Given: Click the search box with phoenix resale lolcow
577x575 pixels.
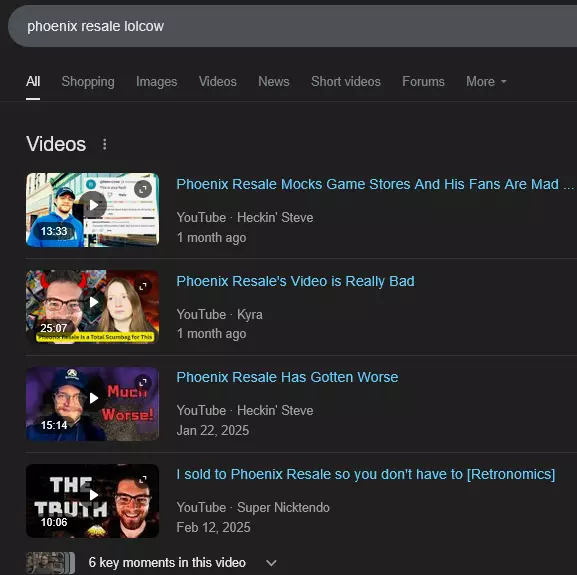Looking at the screenshot, I should tap(292, 26).
